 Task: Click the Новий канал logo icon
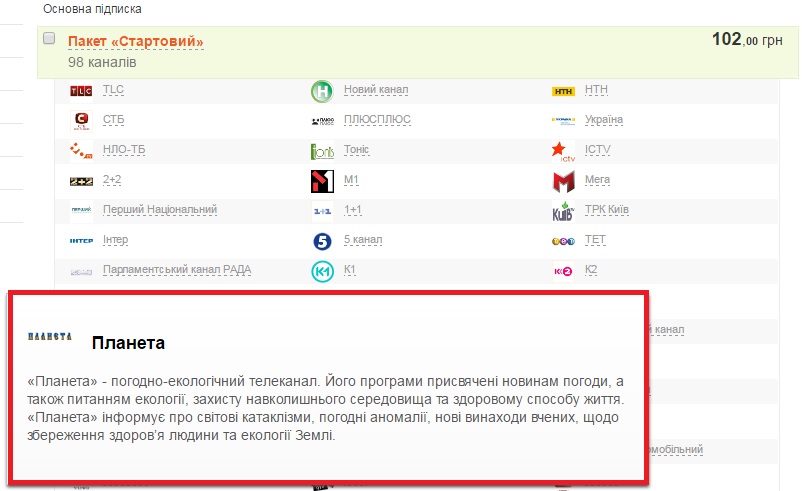pos(322,91)
